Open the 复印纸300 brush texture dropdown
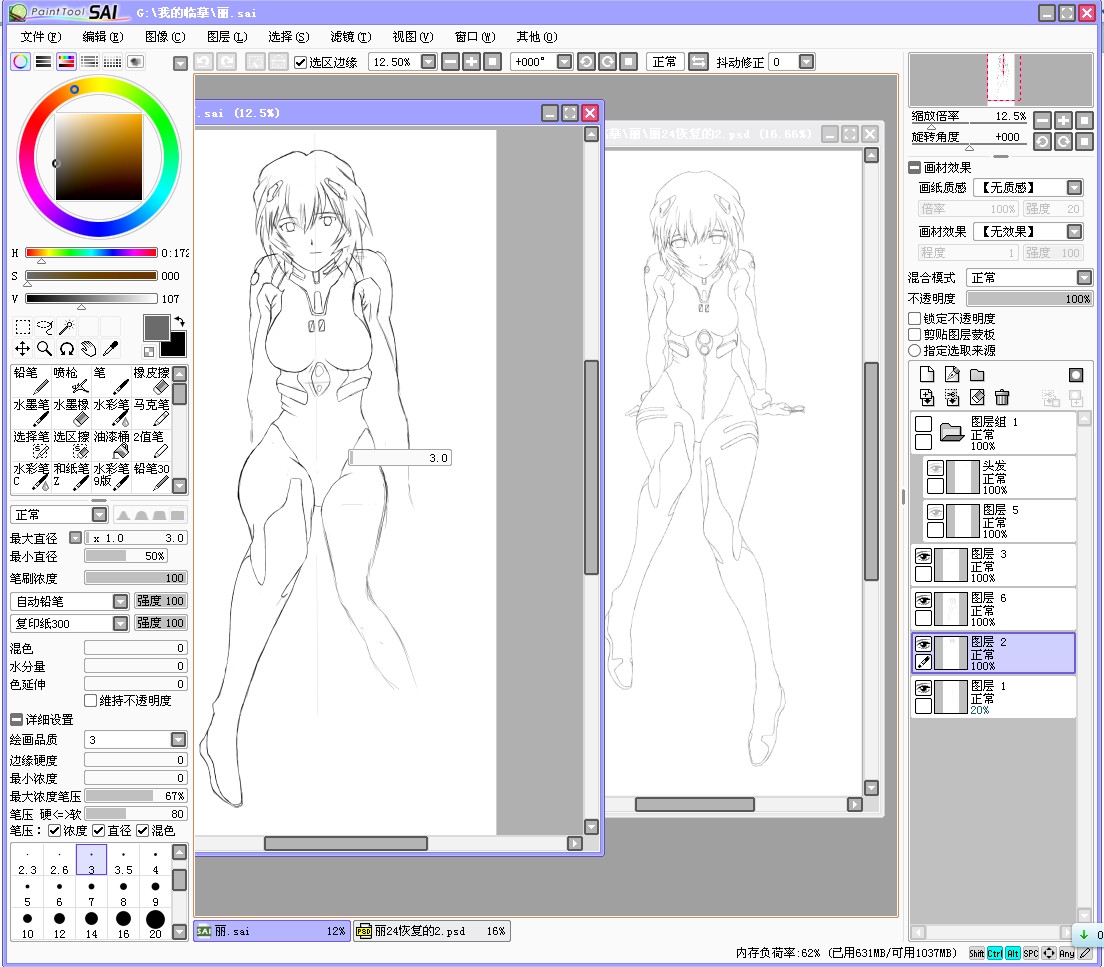1104x967 pixels. pos(120,623)
